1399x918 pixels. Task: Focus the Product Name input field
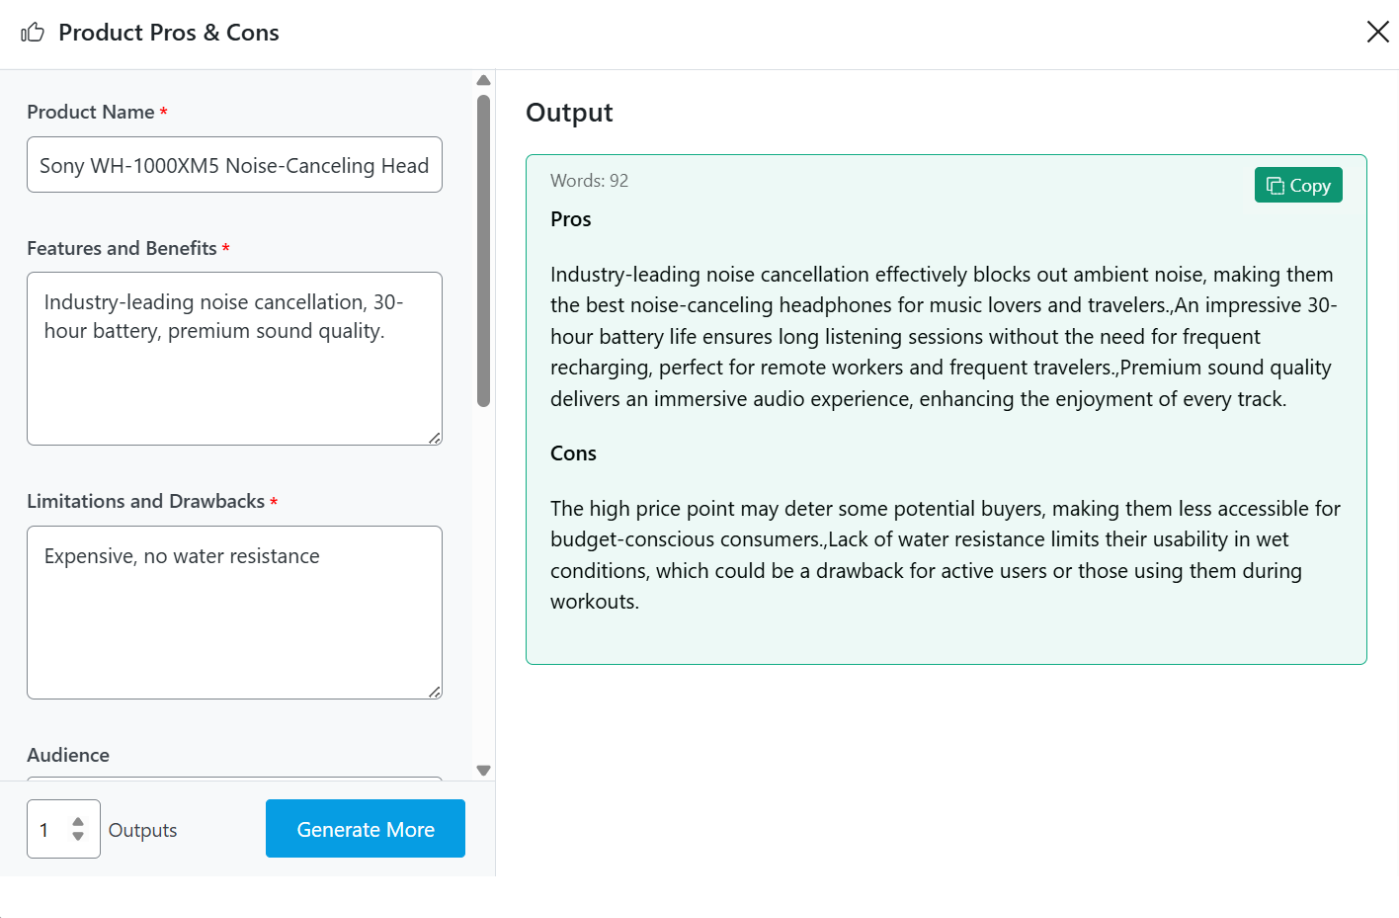234,165
